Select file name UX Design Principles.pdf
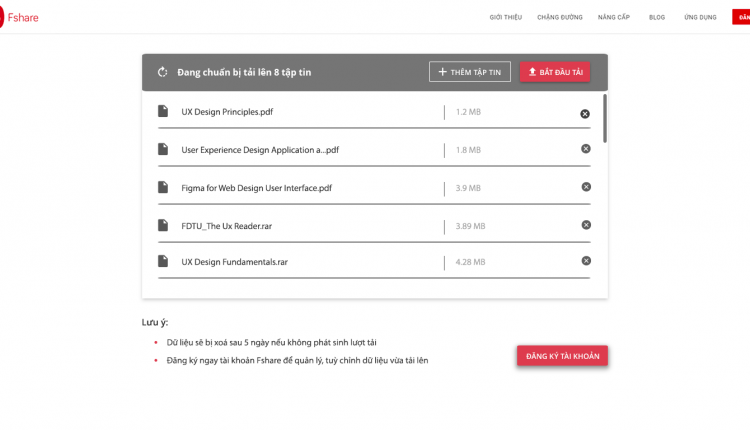This screenshot has height=430, width=750. [x=227, y=112]
